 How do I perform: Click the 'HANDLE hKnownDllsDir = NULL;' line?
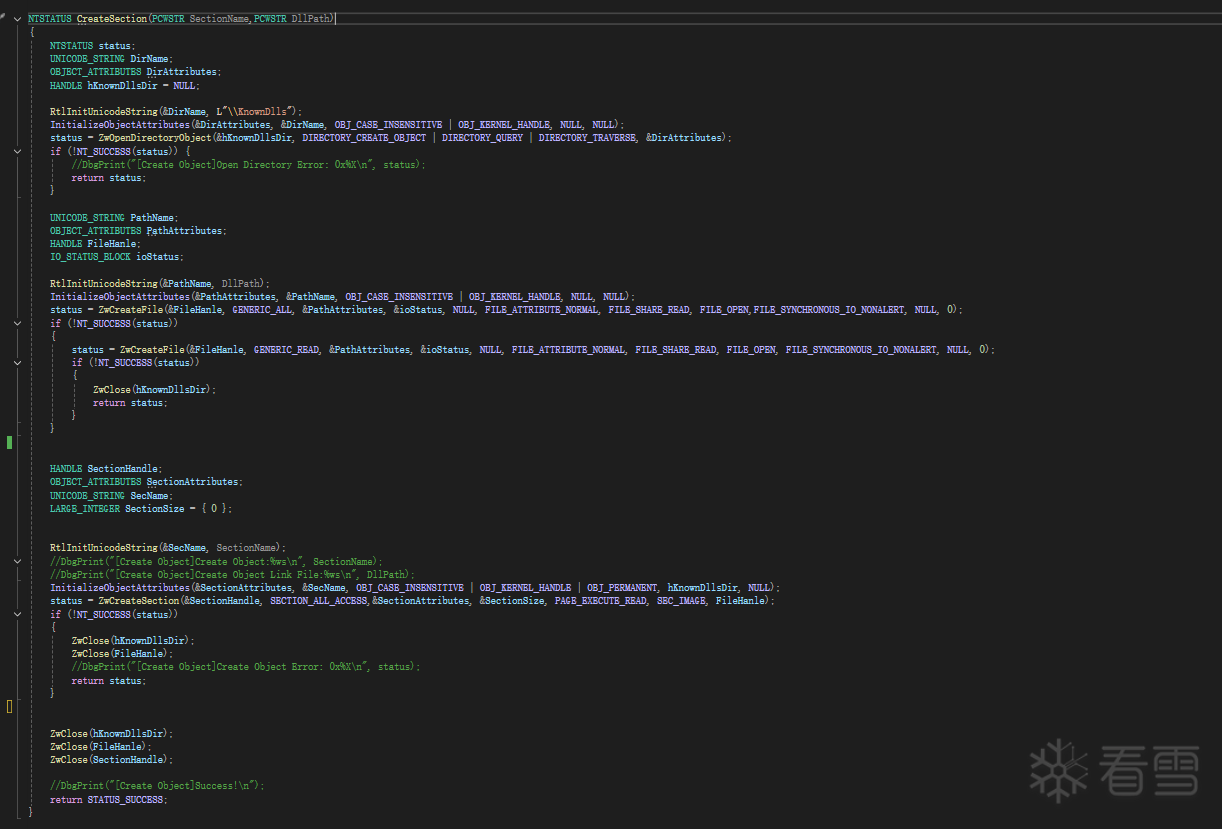[125, 85]
